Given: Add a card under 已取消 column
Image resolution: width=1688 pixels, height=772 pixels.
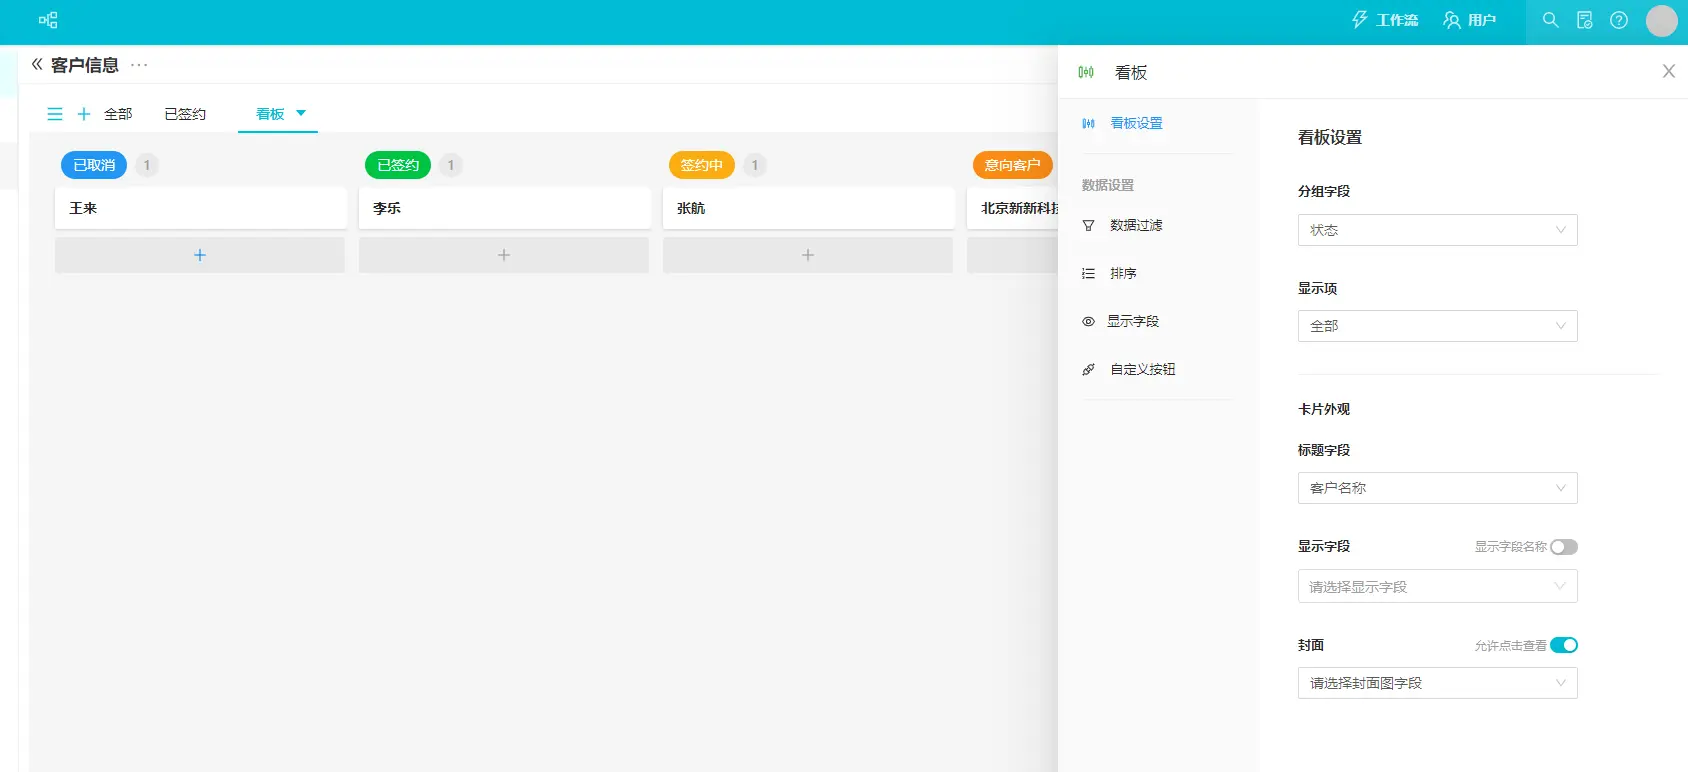Looking at the screenshot, I should (x=200, y=255).
